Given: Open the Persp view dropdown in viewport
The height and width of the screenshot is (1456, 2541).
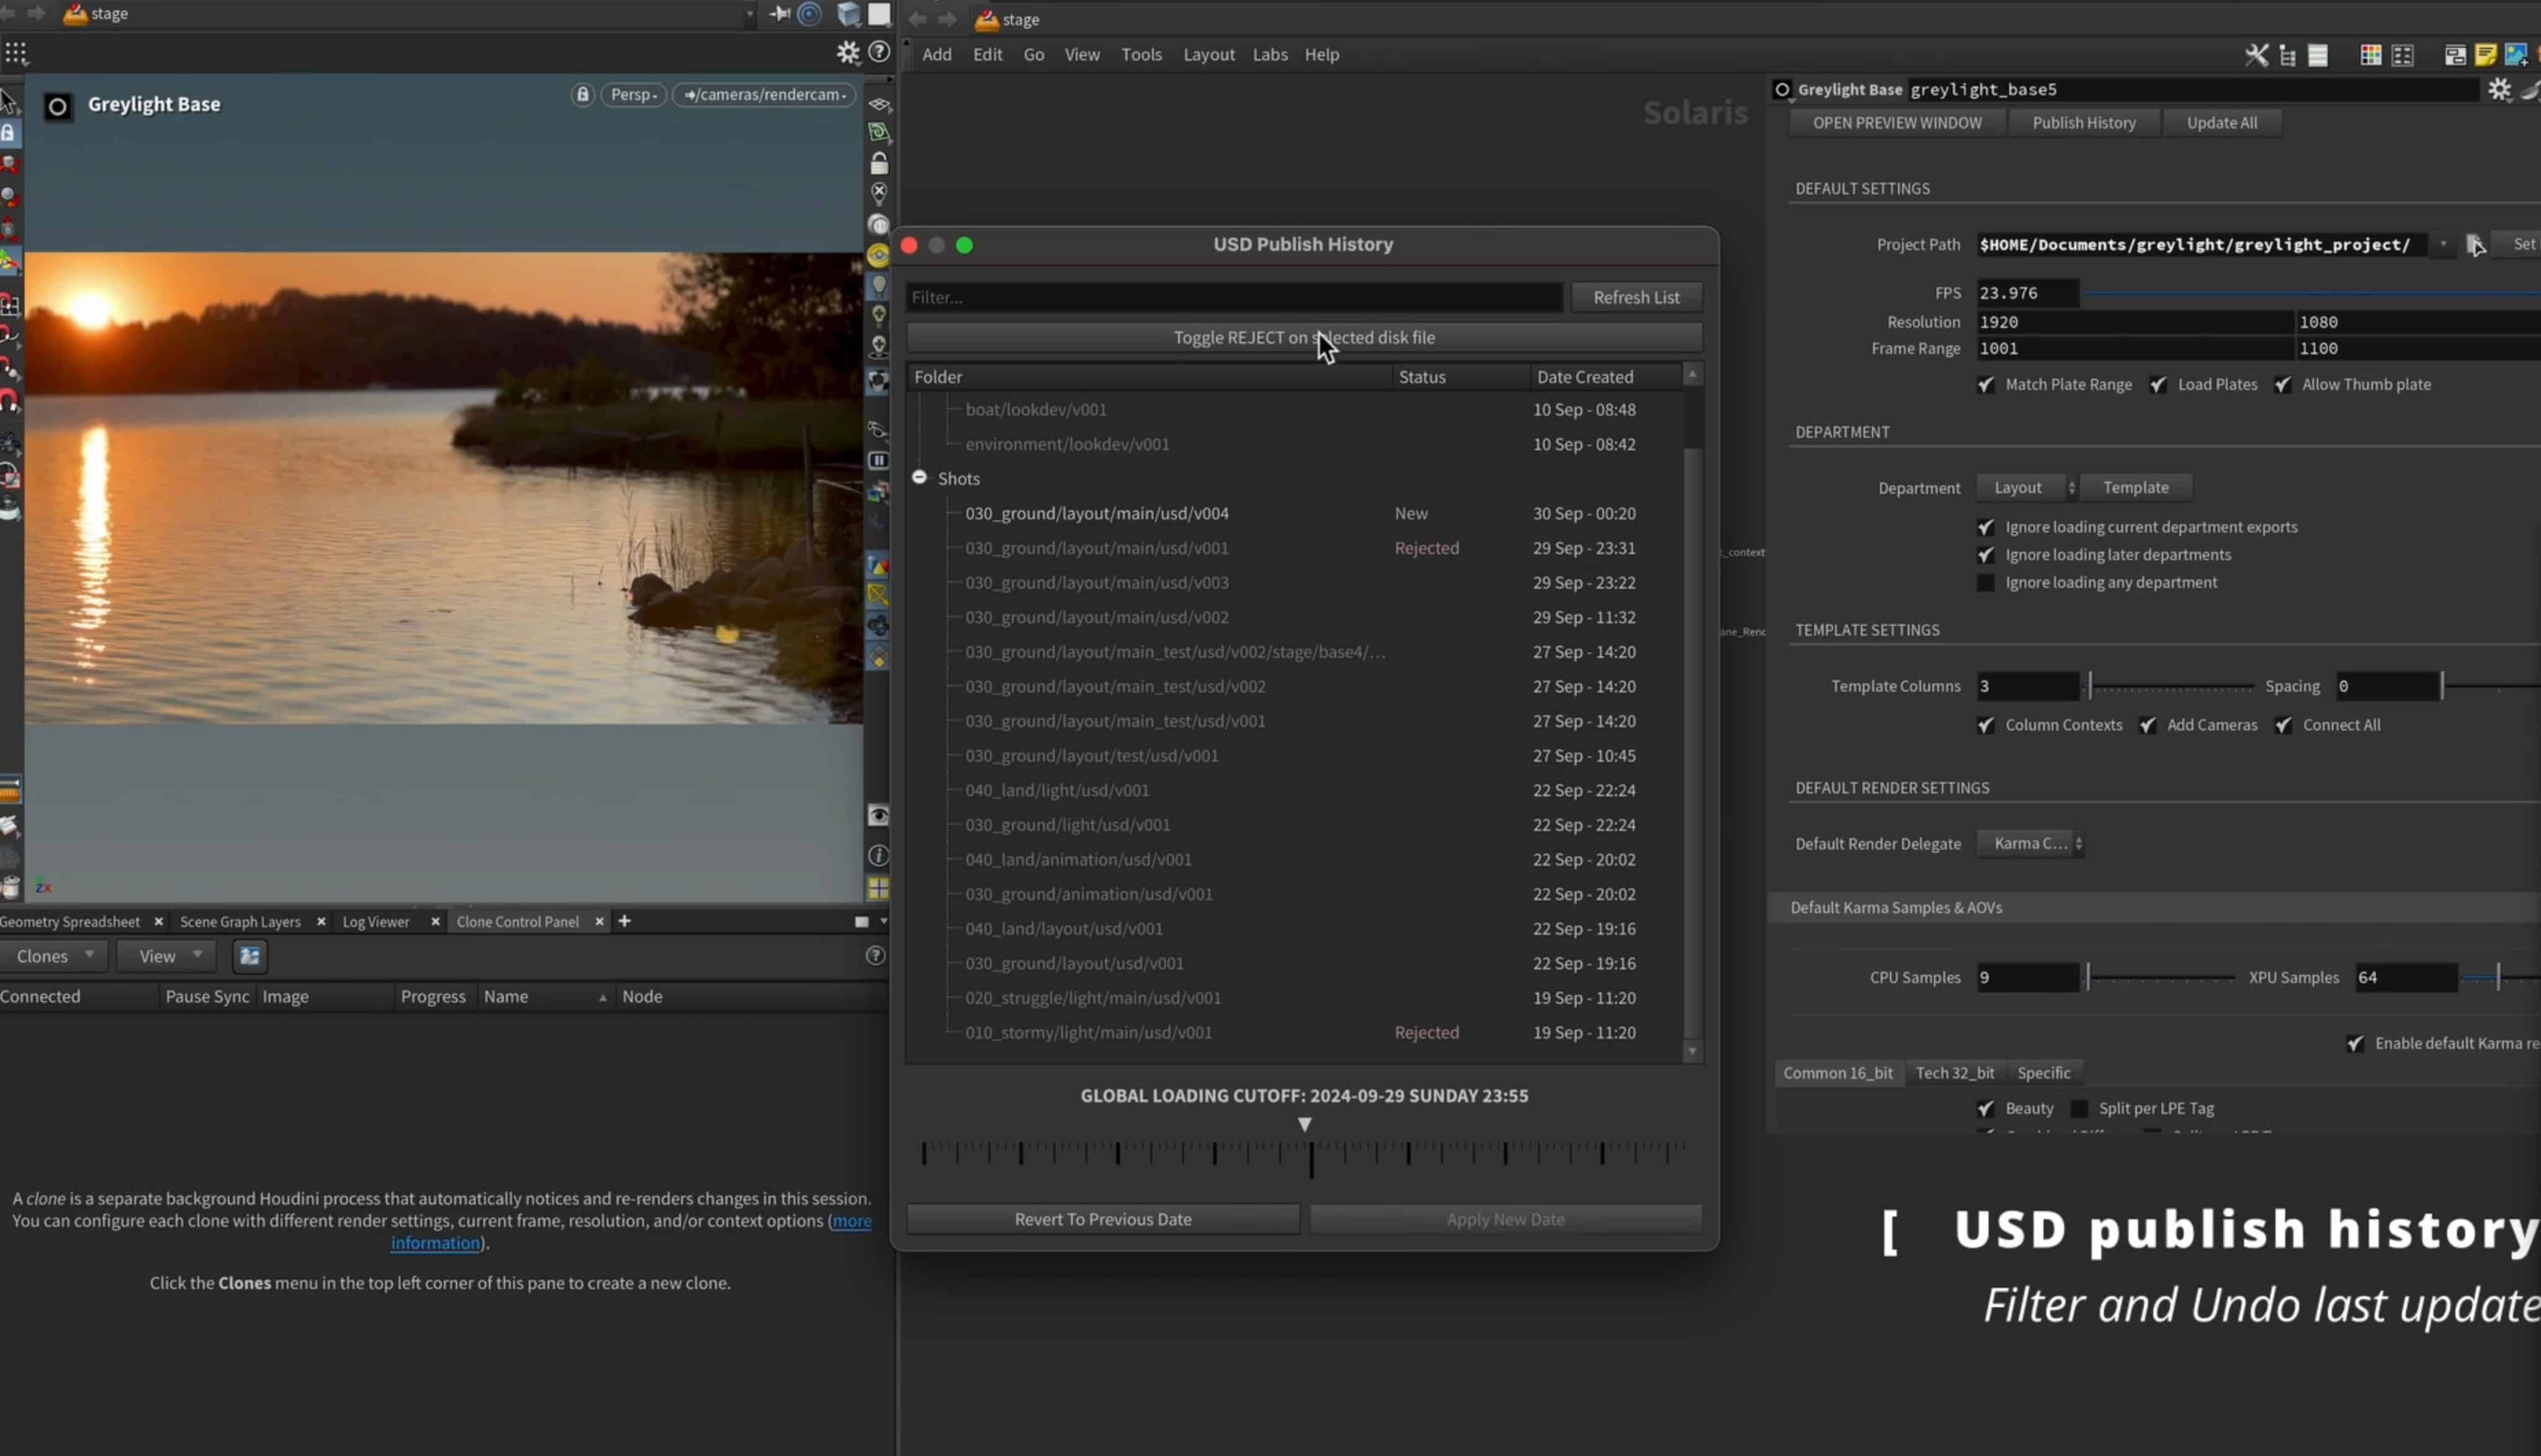Looking at the screenshot, I should [x=633, y=95].
